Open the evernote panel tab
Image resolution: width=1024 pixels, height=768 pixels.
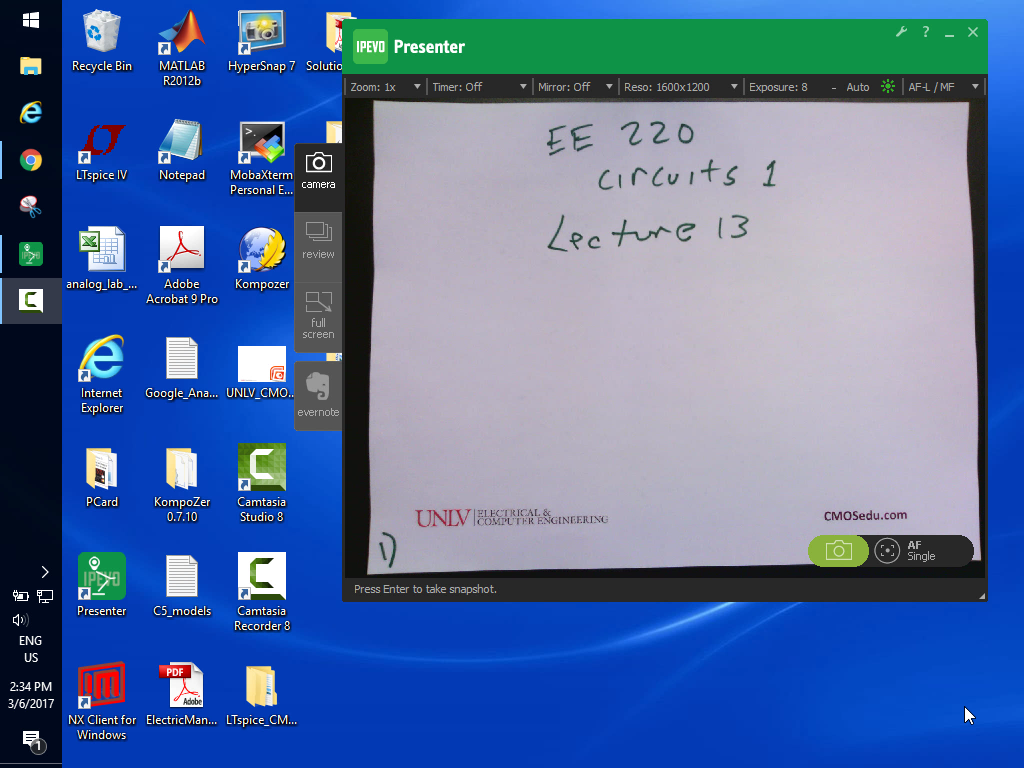(318, 396)
